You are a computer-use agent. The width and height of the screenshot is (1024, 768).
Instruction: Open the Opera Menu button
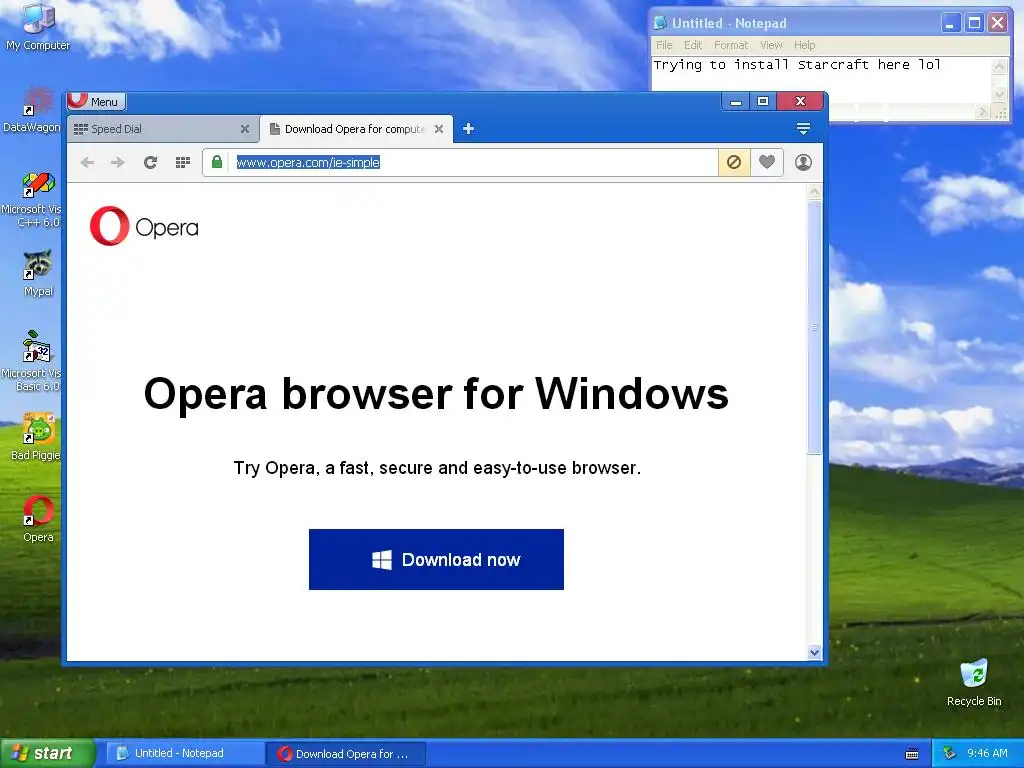pyautogui.click(x=96, y=101)
